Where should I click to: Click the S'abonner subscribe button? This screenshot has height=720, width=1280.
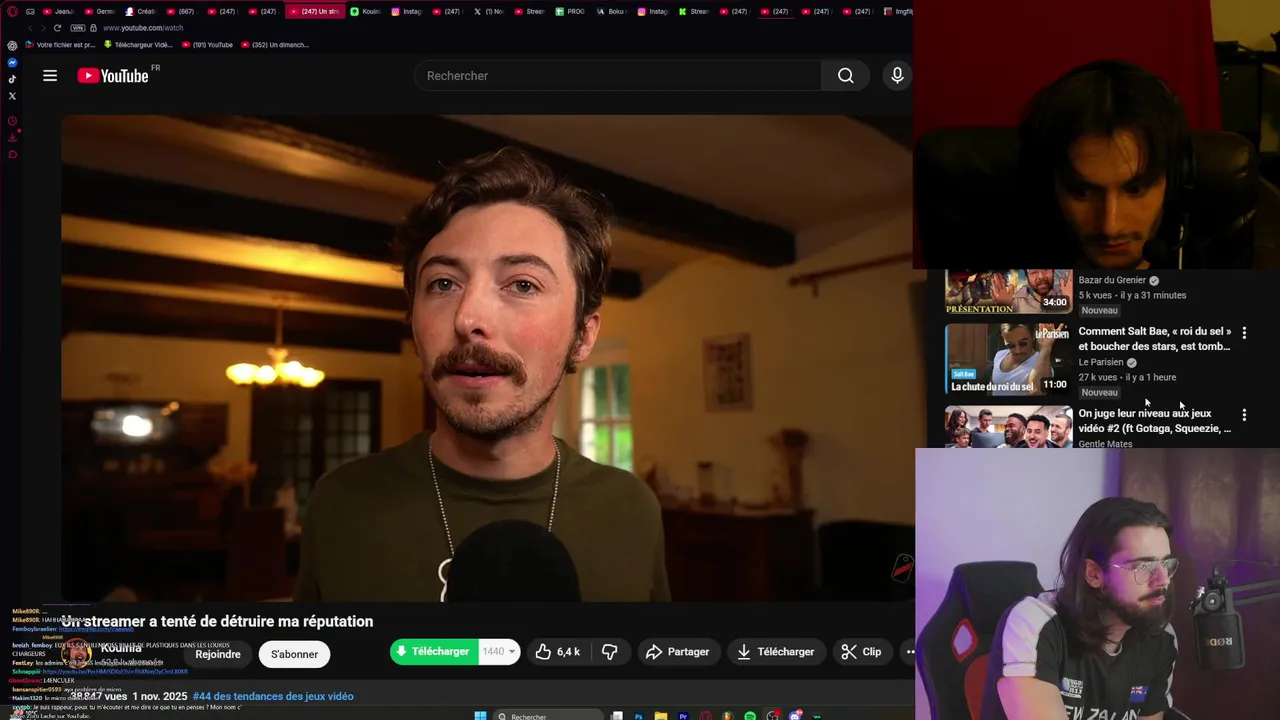click(x=294, y=654)
